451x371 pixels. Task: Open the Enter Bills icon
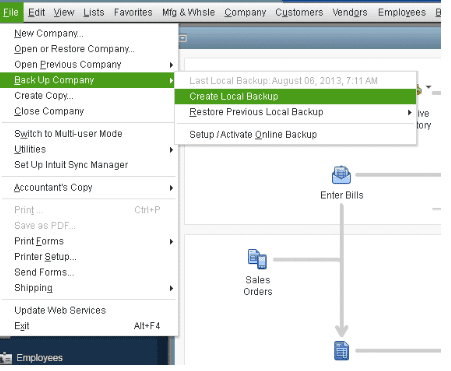click(x=341, y=175)
